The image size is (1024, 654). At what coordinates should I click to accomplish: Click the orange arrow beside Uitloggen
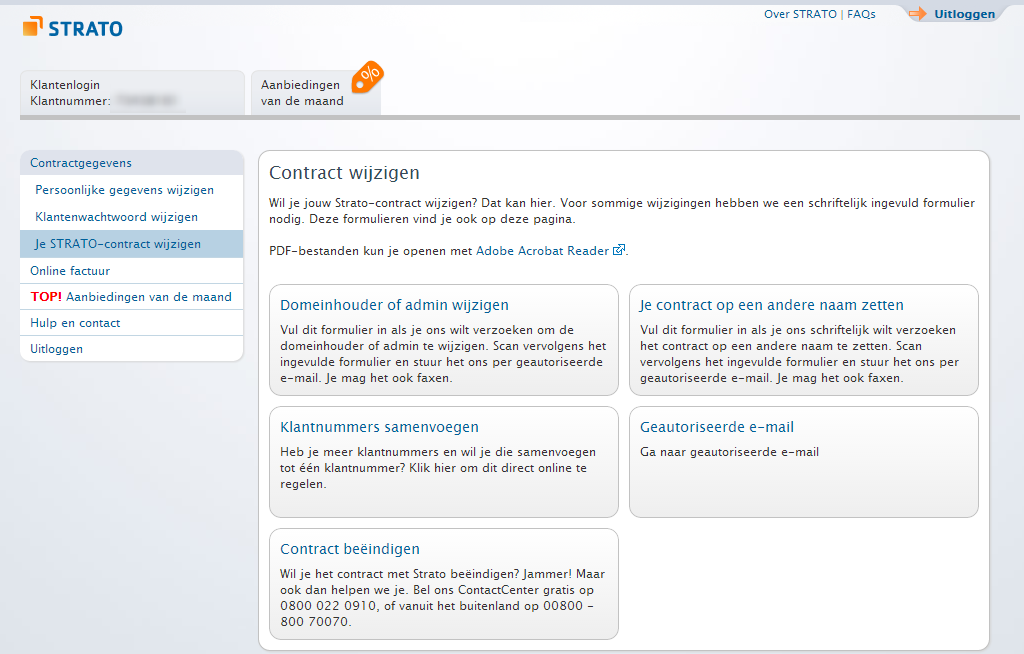coord(917,14)
